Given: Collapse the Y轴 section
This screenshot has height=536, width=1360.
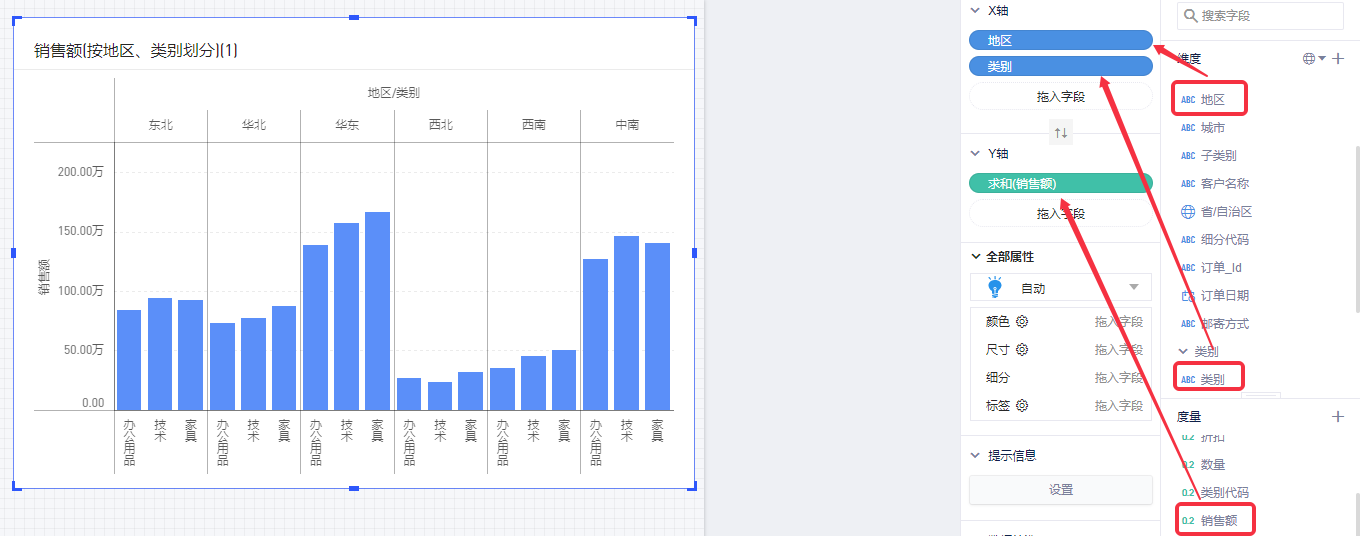Looking at the screenshot, I should tap(975, 153).
